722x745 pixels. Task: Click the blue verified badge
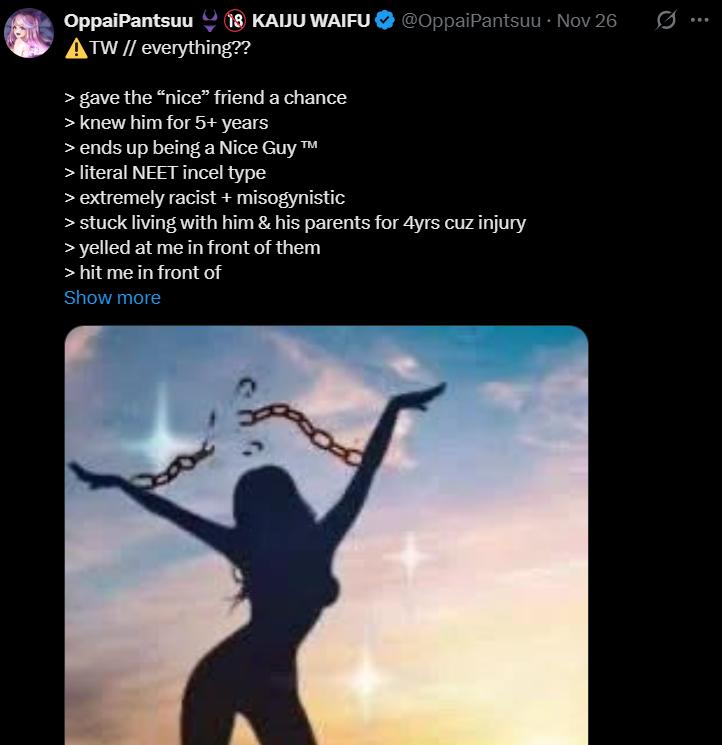coord(385,21)
